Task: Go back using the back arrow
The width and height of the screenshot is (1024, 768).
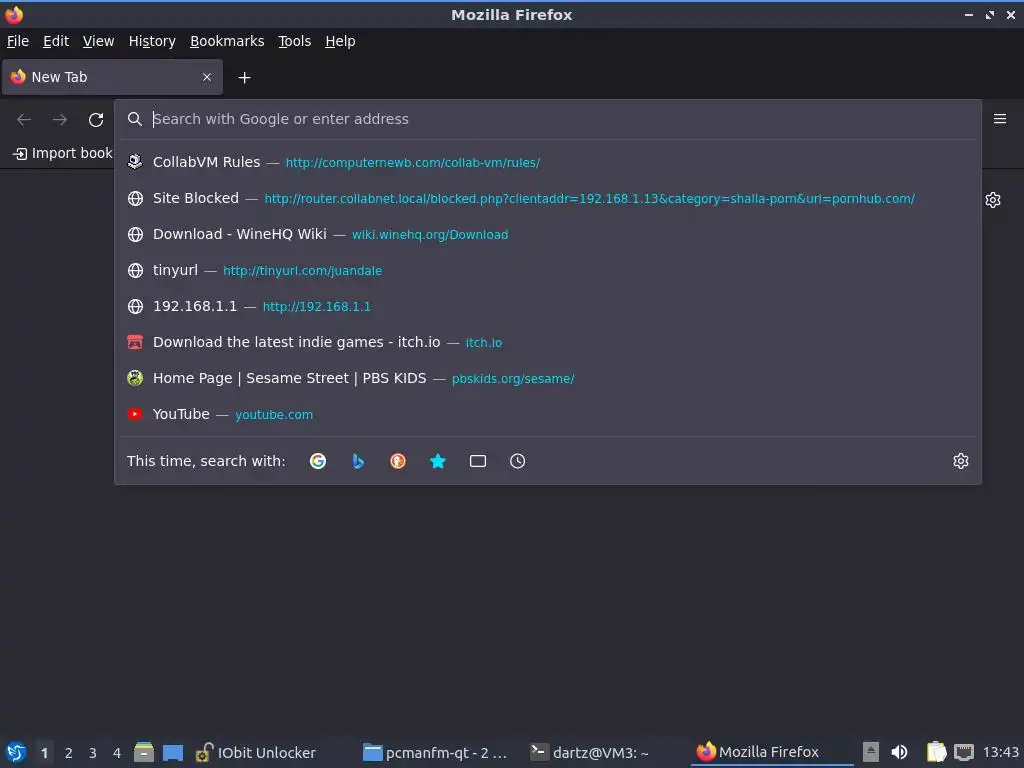Action: [x=24, y=120]
